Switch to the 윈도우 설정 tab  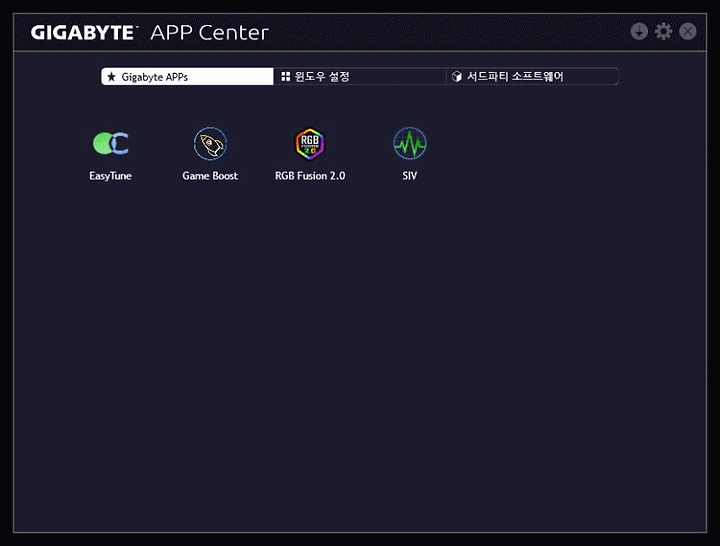360,77
